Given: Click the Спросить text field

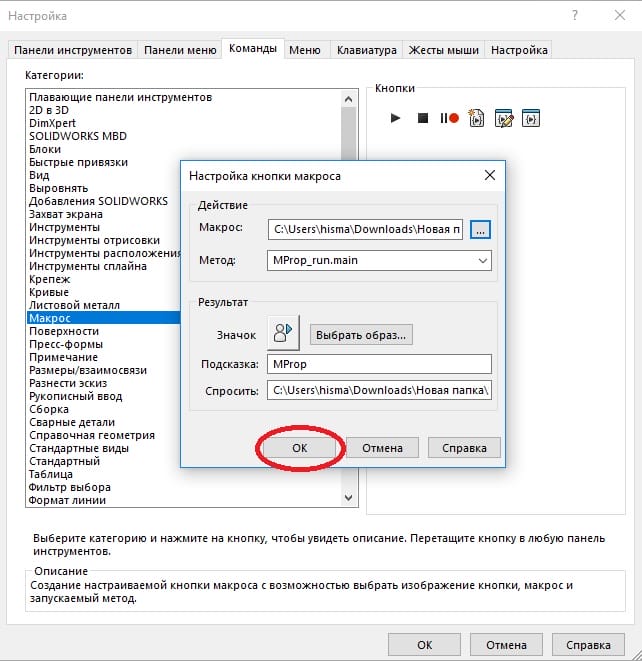Looking at the screenshot, I should [x=379, y=390].
